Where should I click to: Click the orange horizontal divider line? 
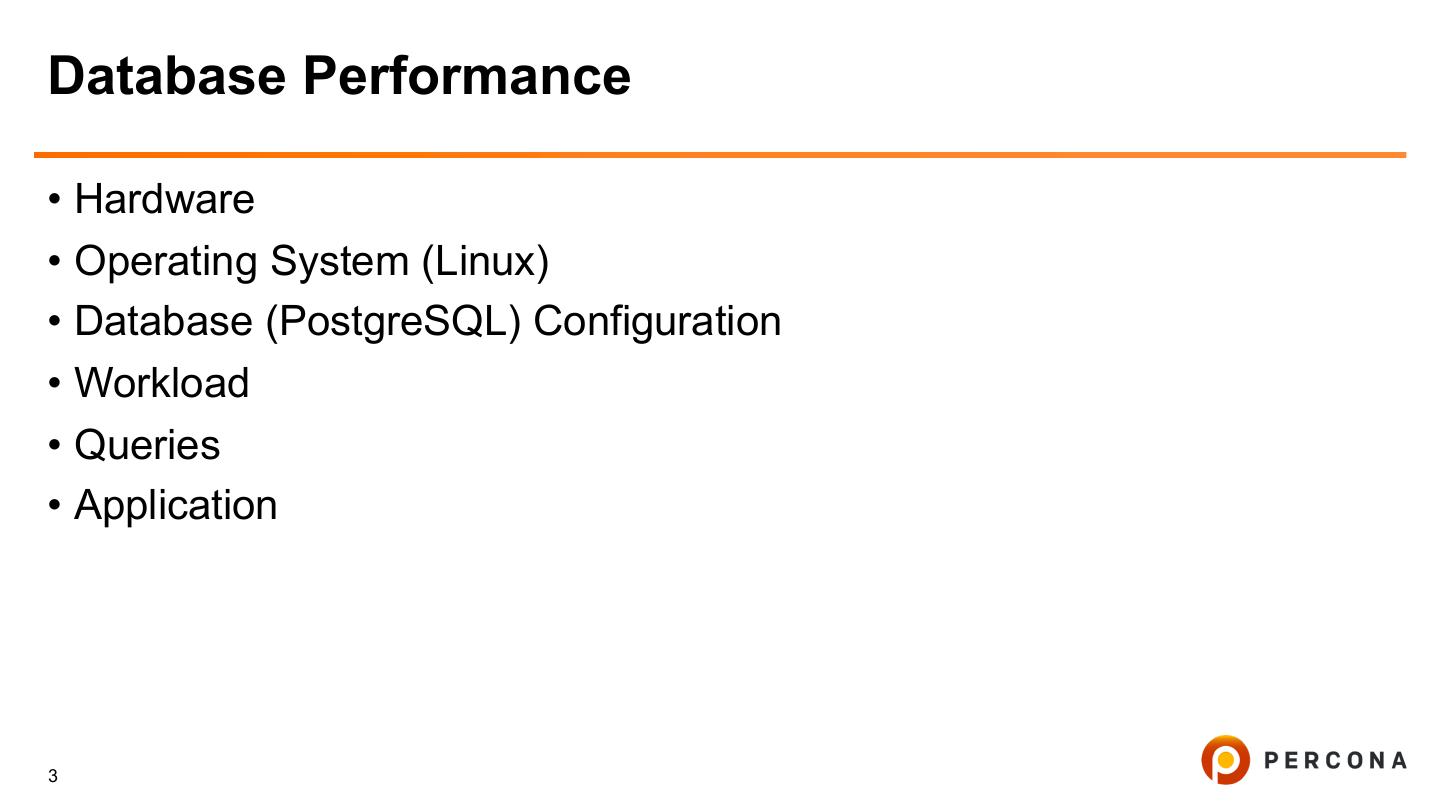tap(720, 155)
